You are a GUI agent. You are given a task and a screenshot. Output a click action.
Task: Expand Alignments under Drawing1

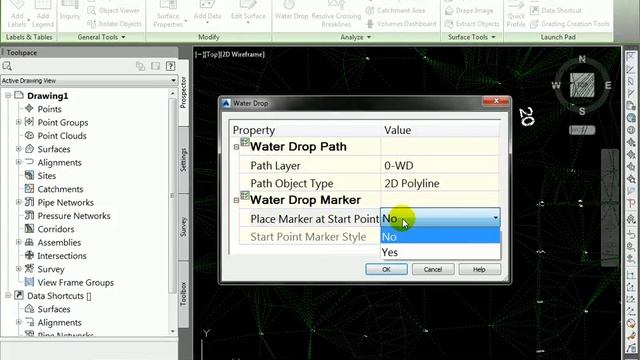coord(18,162)
